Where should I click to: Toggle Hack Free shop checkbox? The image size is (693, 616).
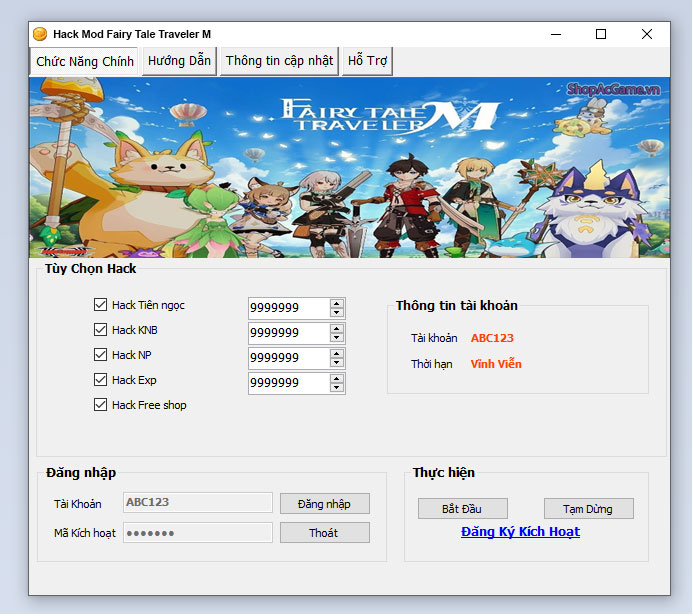(100, 405)
